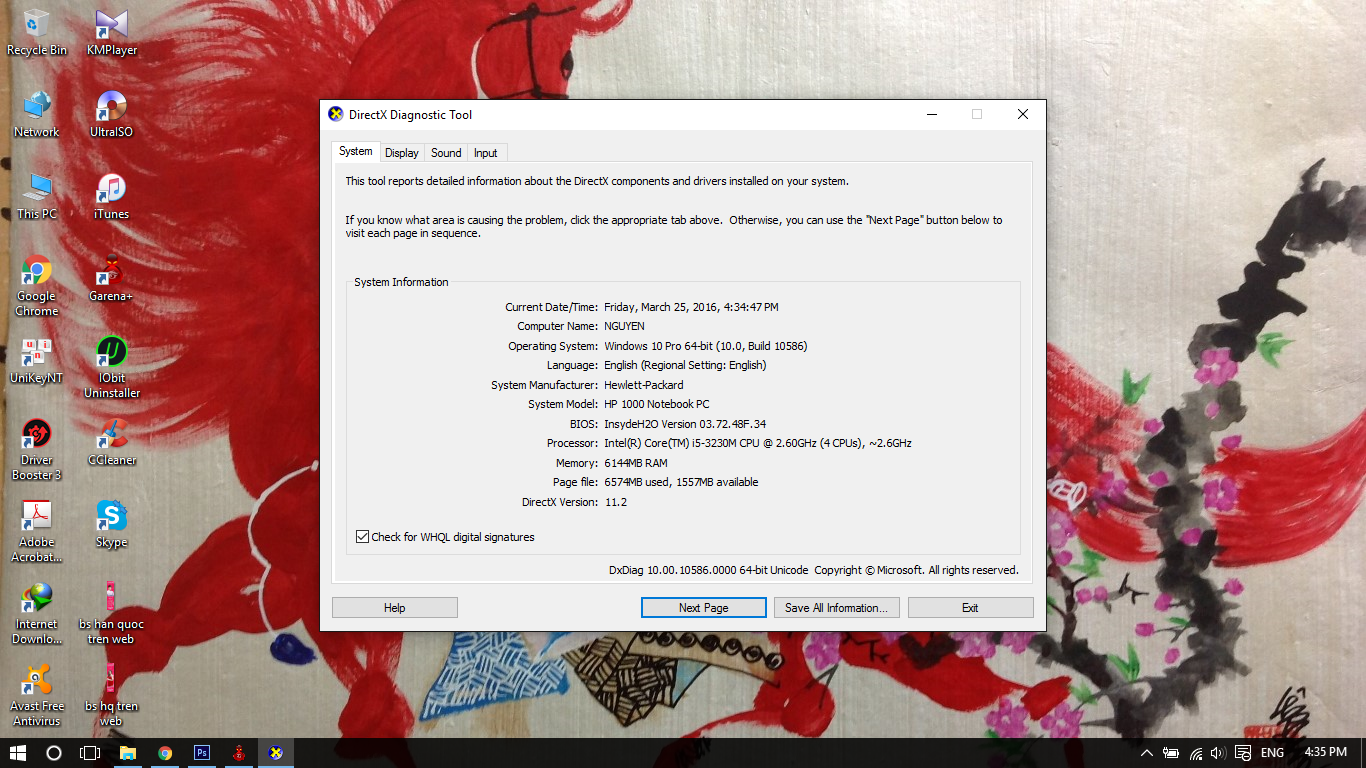Click the Help button
The image size is (1366, 768).
click(395, 608)
